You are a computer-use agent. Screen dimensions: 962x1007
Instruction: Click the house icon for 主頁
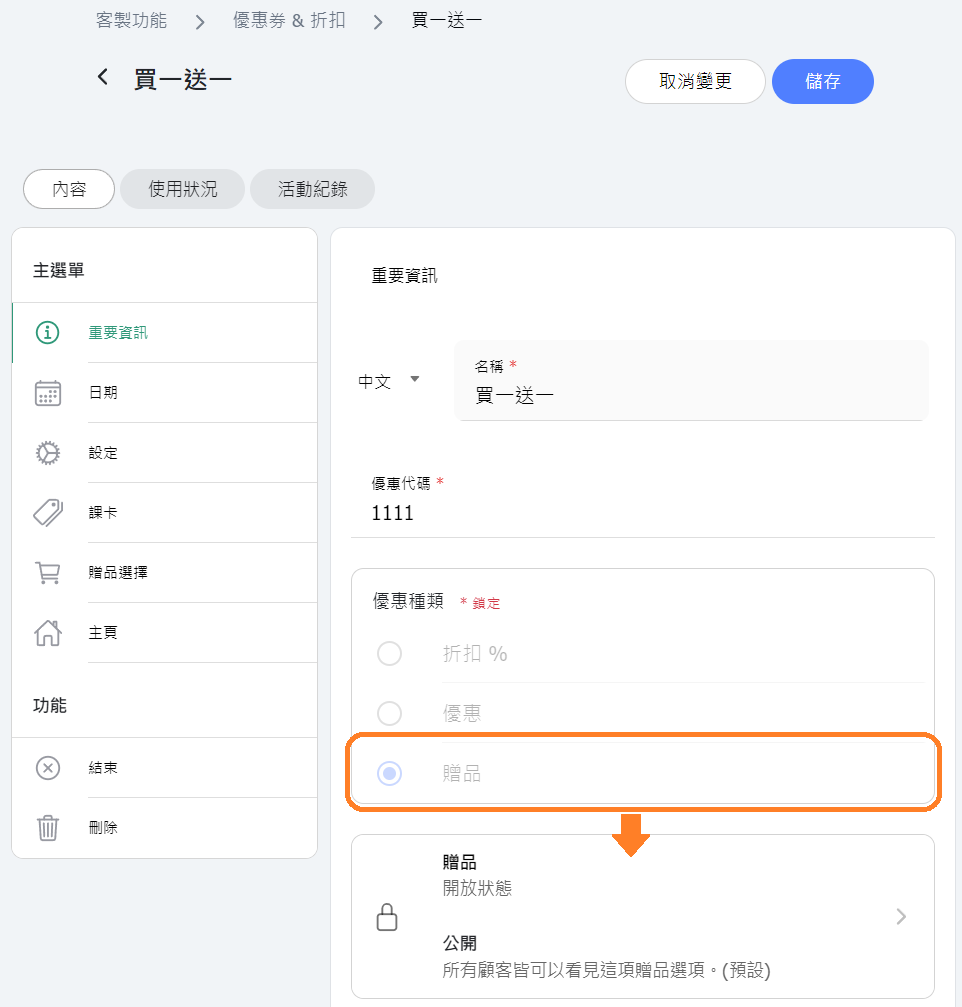(48, 633)
